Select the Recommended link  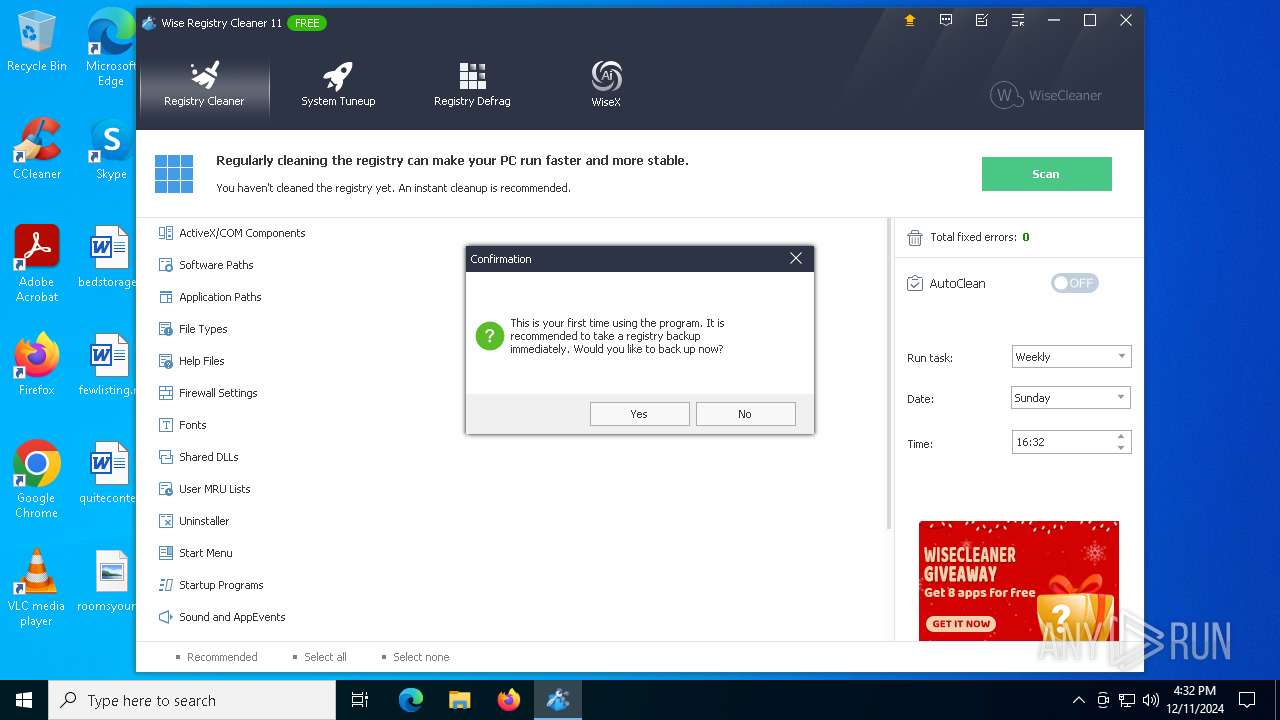(x=222, y=657)
